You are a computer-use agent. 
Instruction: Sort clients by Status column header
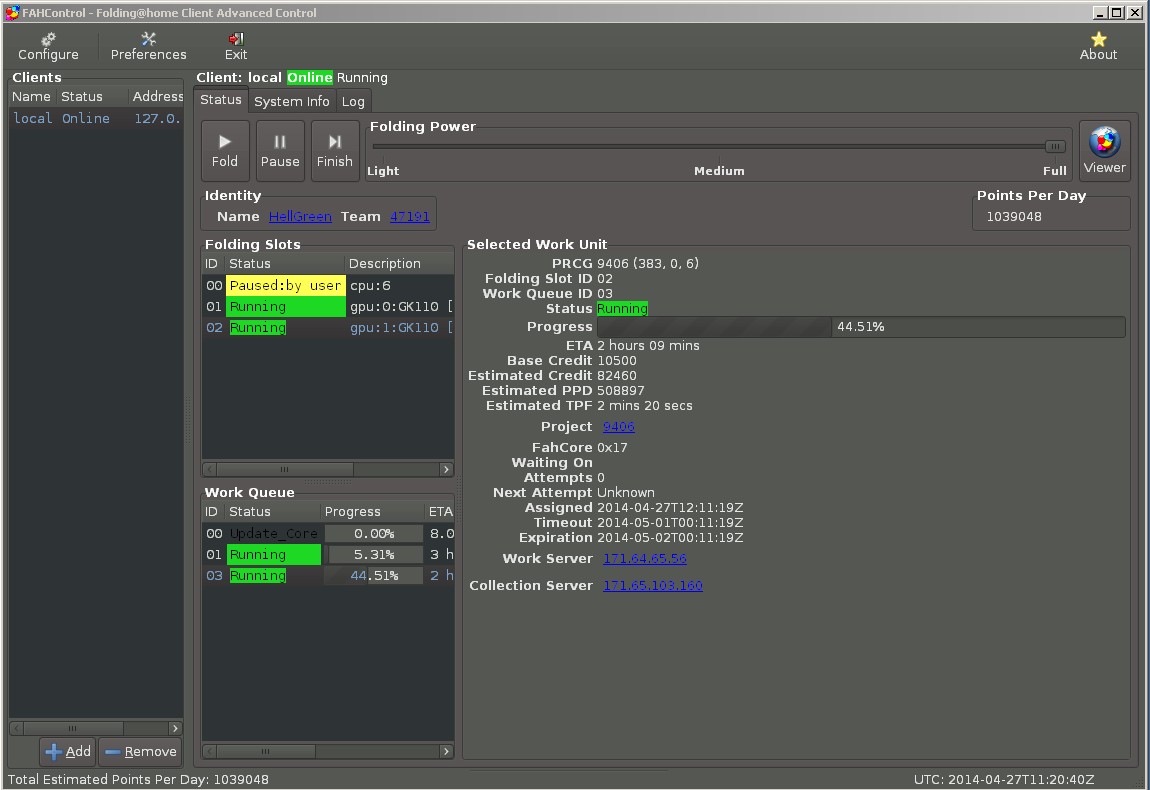(91, 96)
